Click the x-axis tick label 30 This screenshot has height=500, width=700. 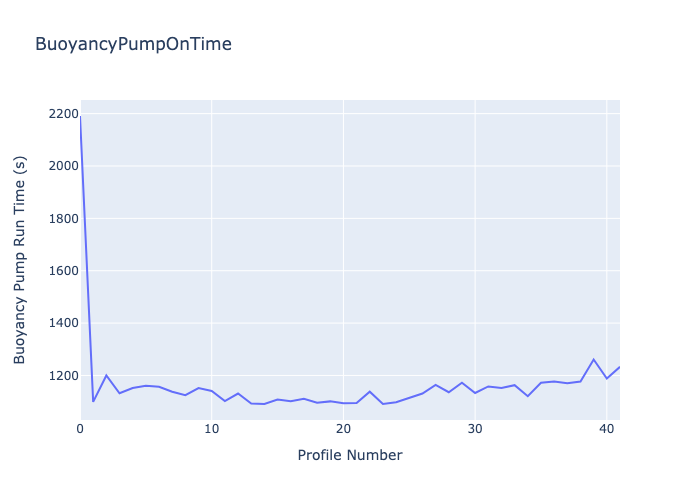click(475, 429)
